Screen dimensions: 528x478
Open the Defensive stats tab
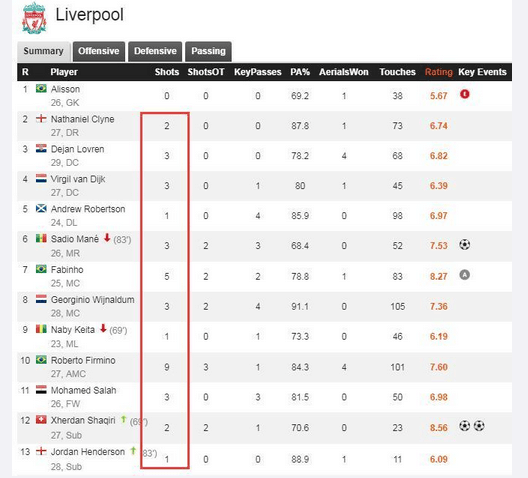[155, 51]
